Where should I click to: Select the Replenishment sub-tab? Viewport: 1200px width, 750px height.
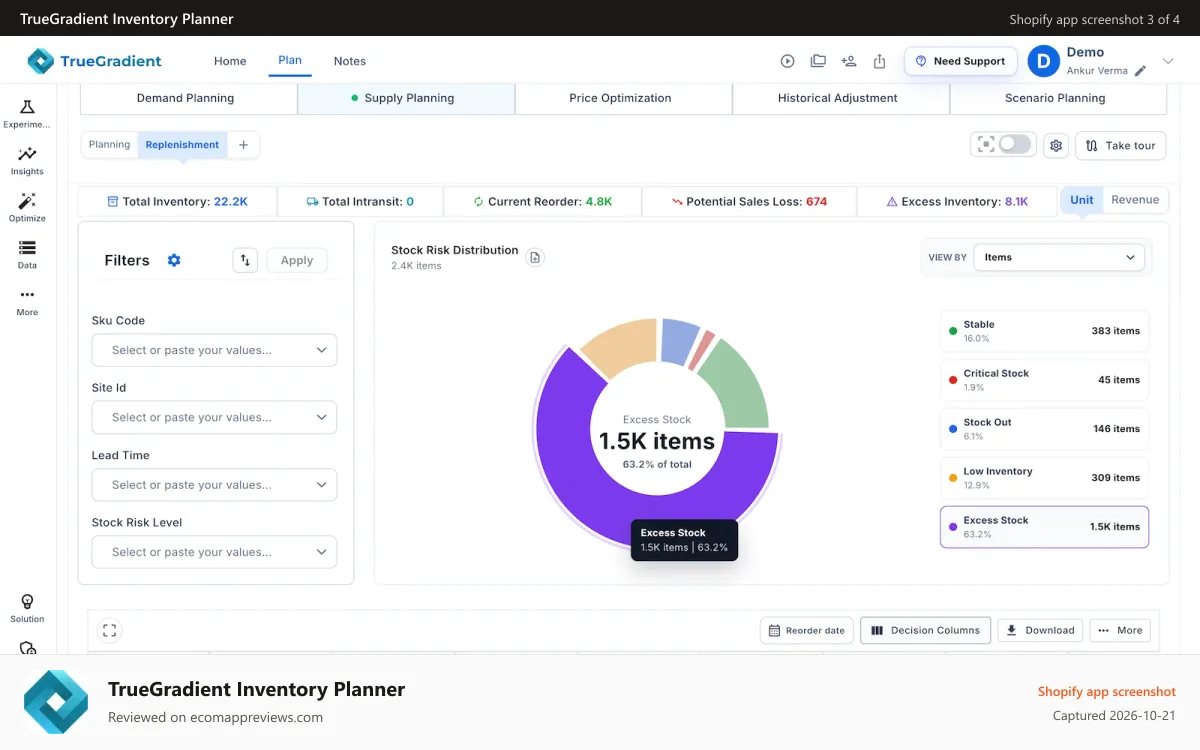pyautogui.click(x=182, y=145)
